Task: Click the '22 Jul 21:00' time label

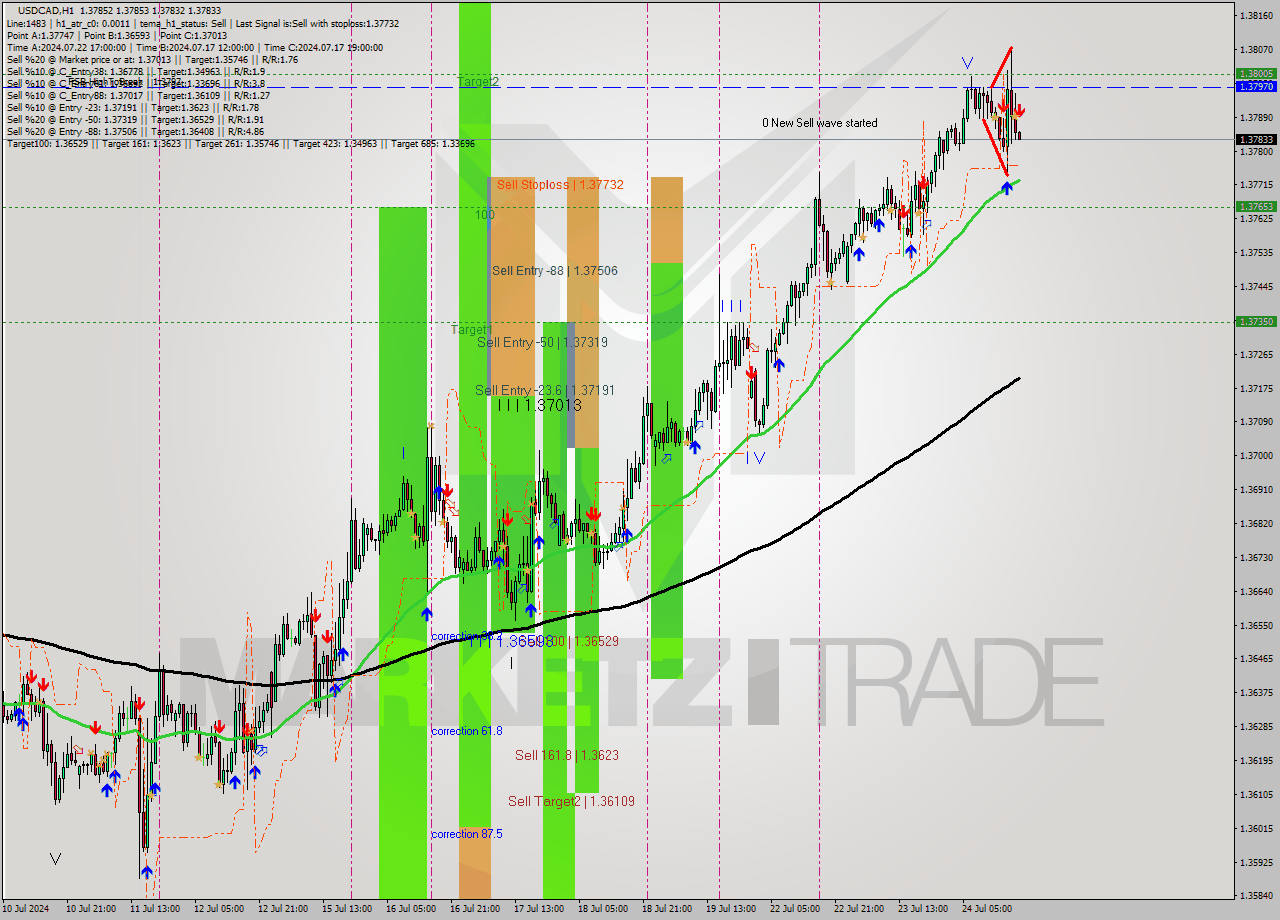Action: [859, 910]
